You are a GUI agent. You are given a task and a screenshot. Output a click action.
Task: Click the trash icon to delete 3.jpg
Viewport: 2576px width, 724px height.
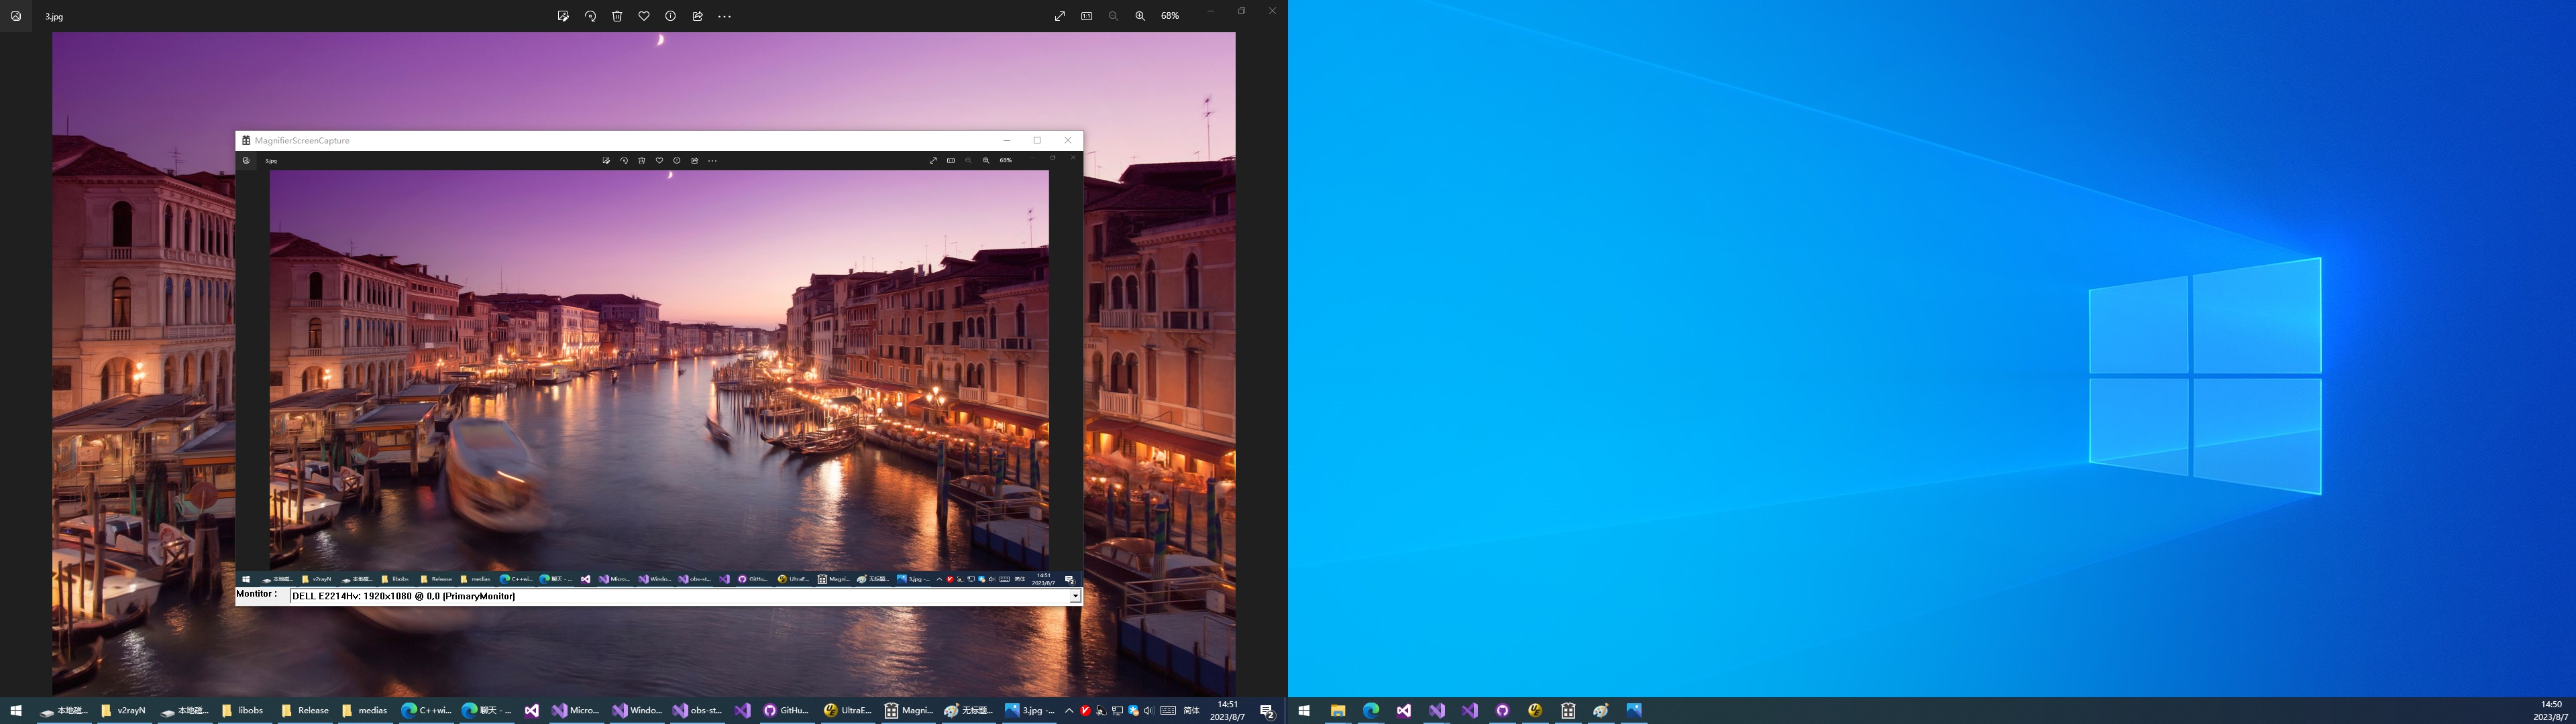(617, 16)
